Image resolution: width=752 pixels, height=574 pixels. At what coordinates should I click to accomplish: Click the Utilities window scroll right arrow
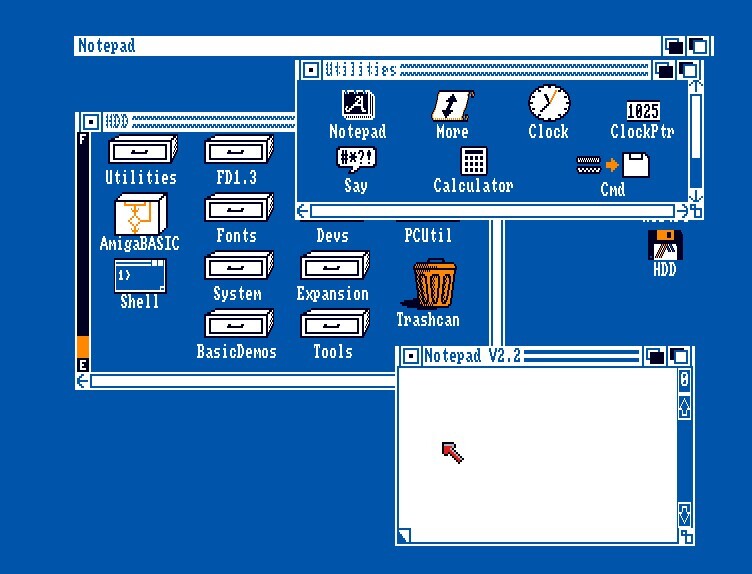[x=682, y=211]
